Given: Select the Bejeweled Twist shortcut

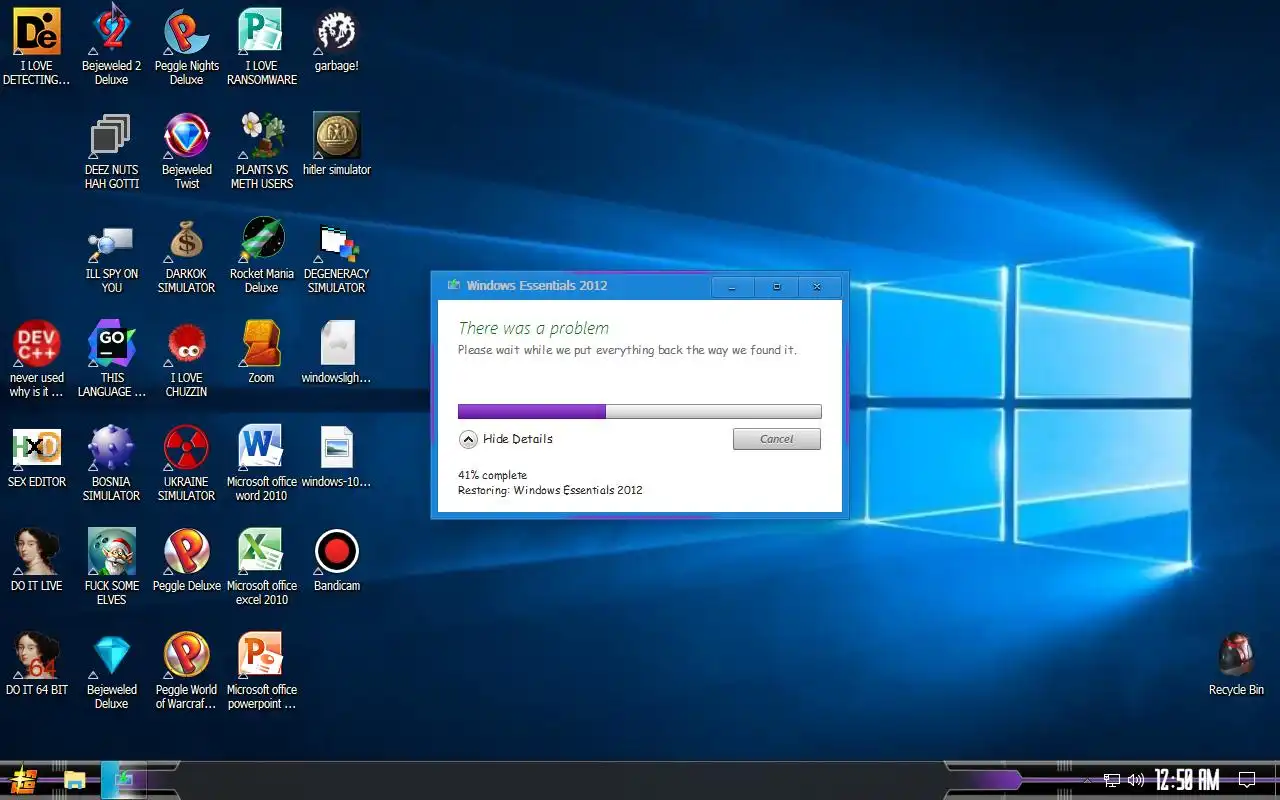Looking at the screenshot, I should coord(187,150).
